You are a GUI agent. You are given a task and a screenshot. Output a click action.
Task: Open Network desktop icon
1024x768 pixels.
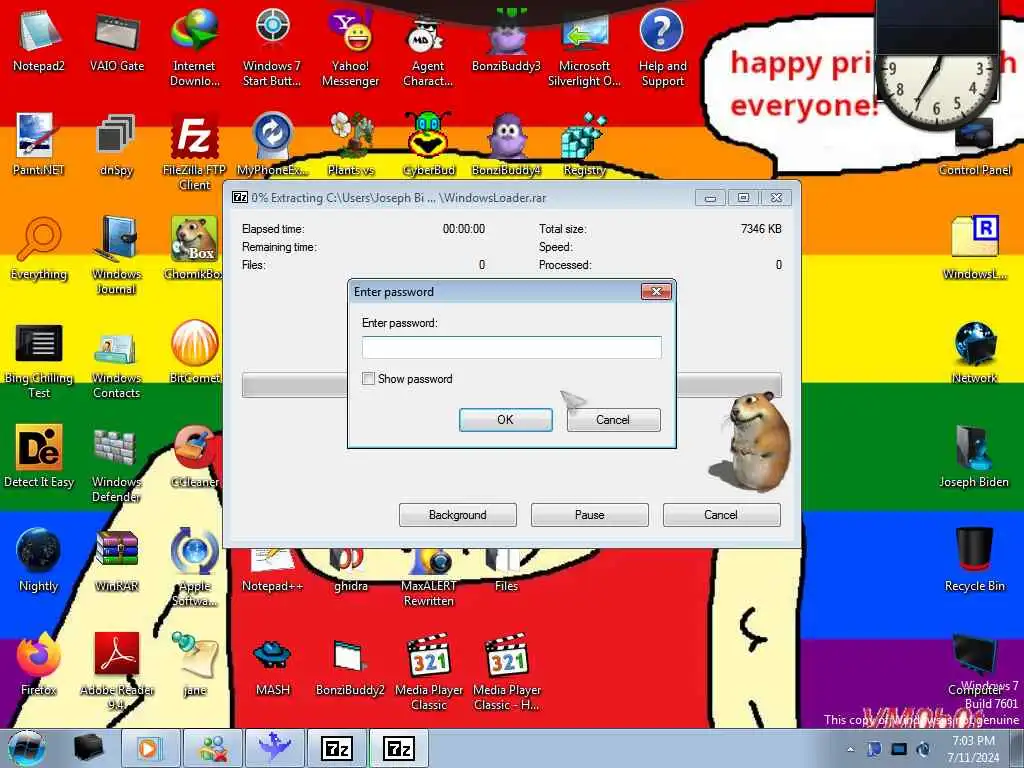(974, 353)
